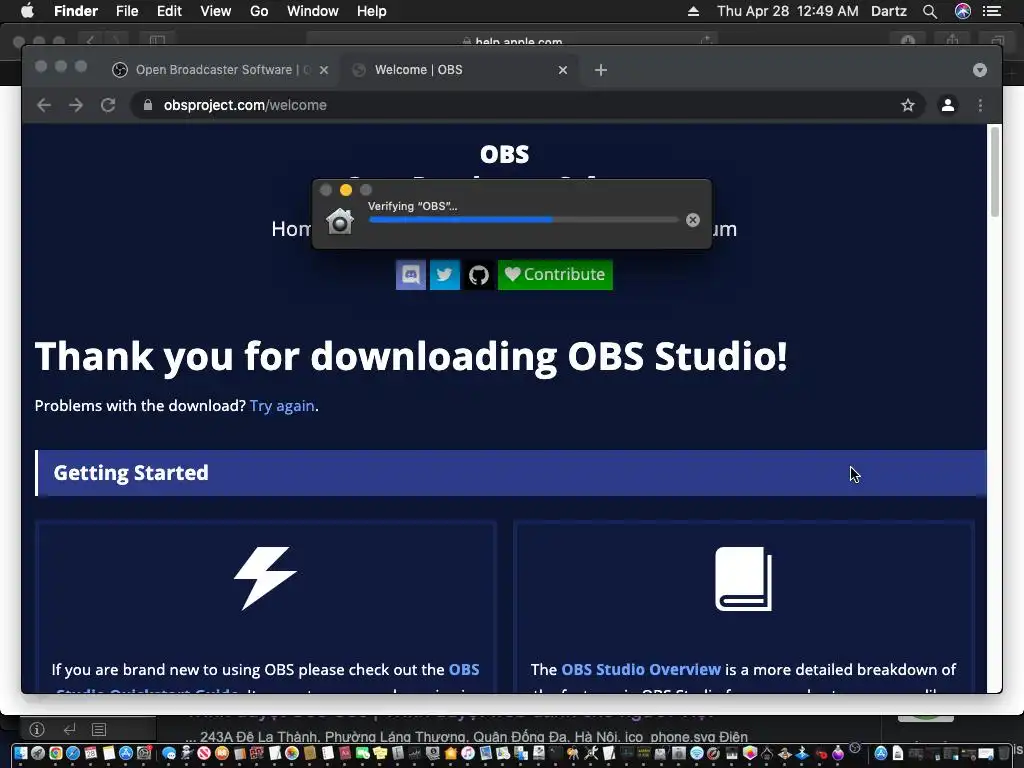1024x768 pixels.
Task: Close the Open Broadcaster Software tab
Action: pyautogui.click(x=324, y=70)
